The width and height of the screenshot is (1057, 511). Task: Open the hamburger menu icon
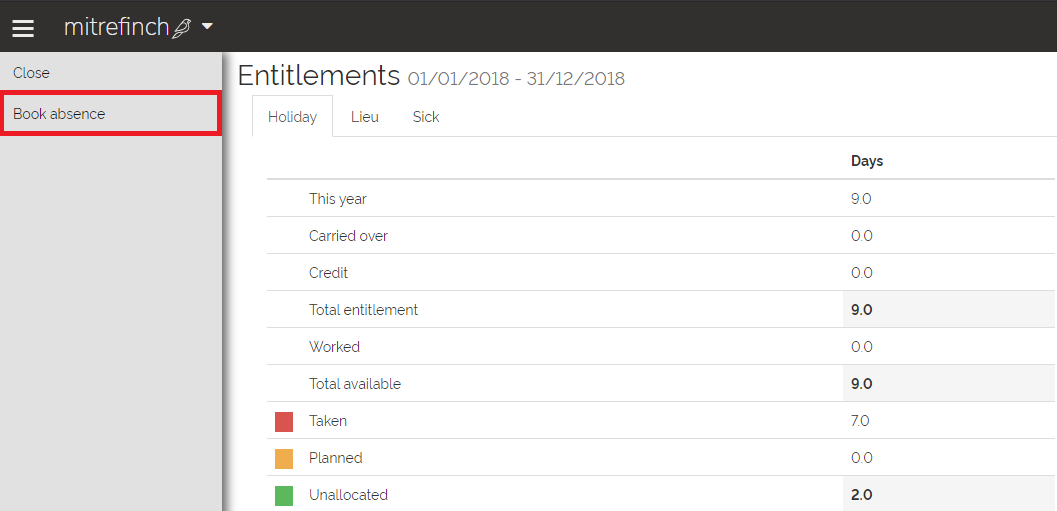22,28
